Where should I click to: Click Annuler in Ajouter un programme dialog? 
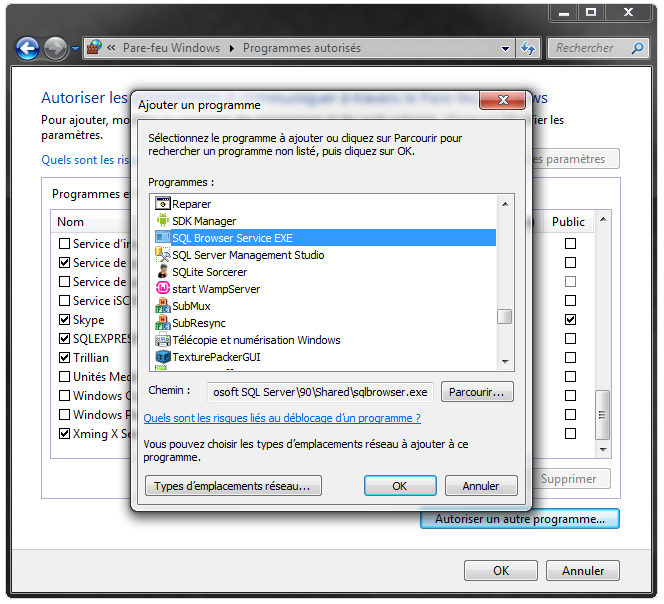click(x=481, y=486)
